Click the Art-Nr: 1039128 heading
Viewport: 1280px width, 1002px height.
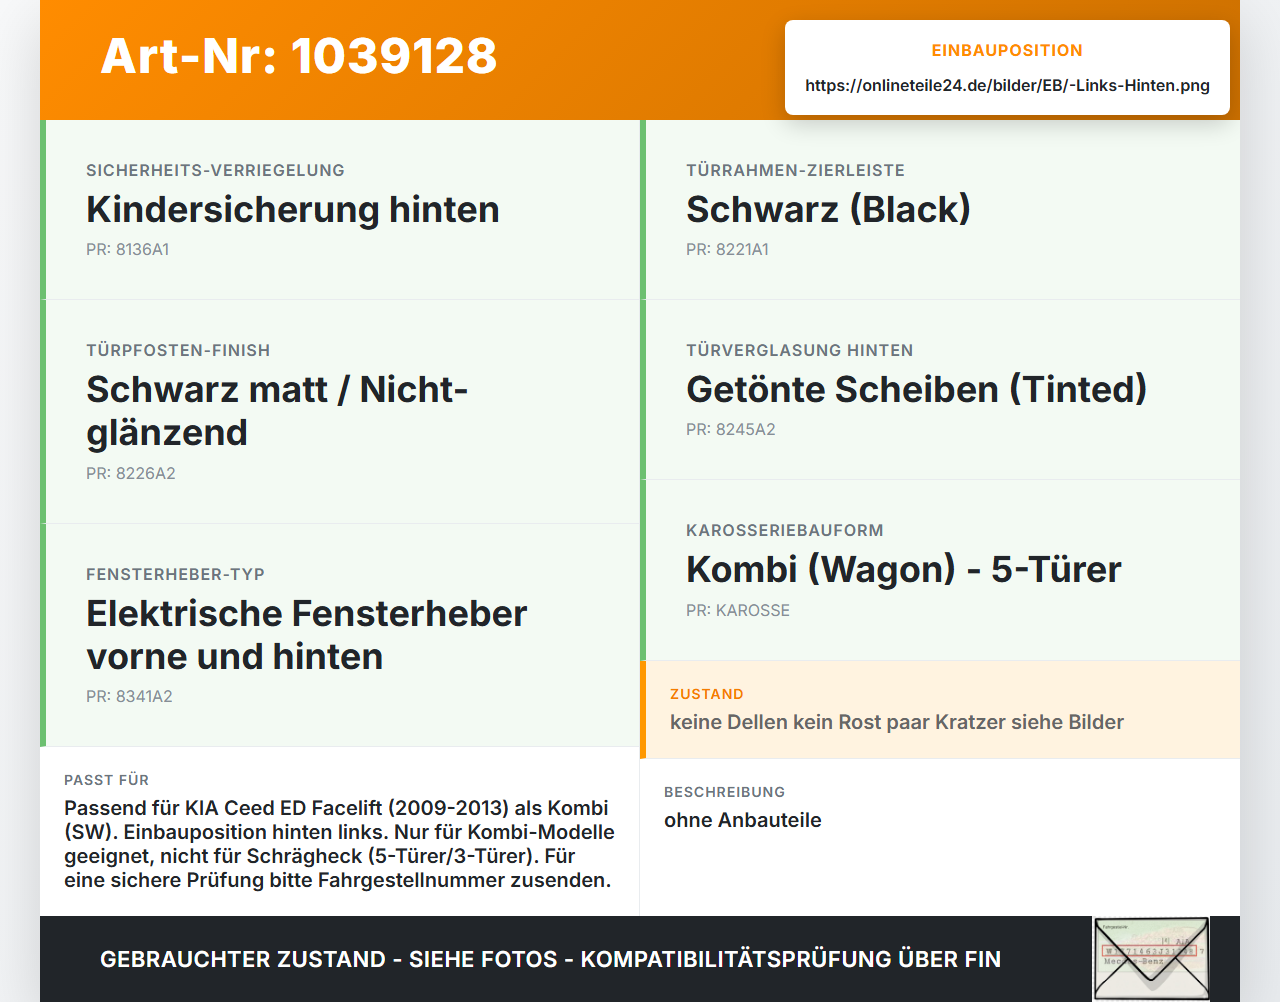click(299, 56)
